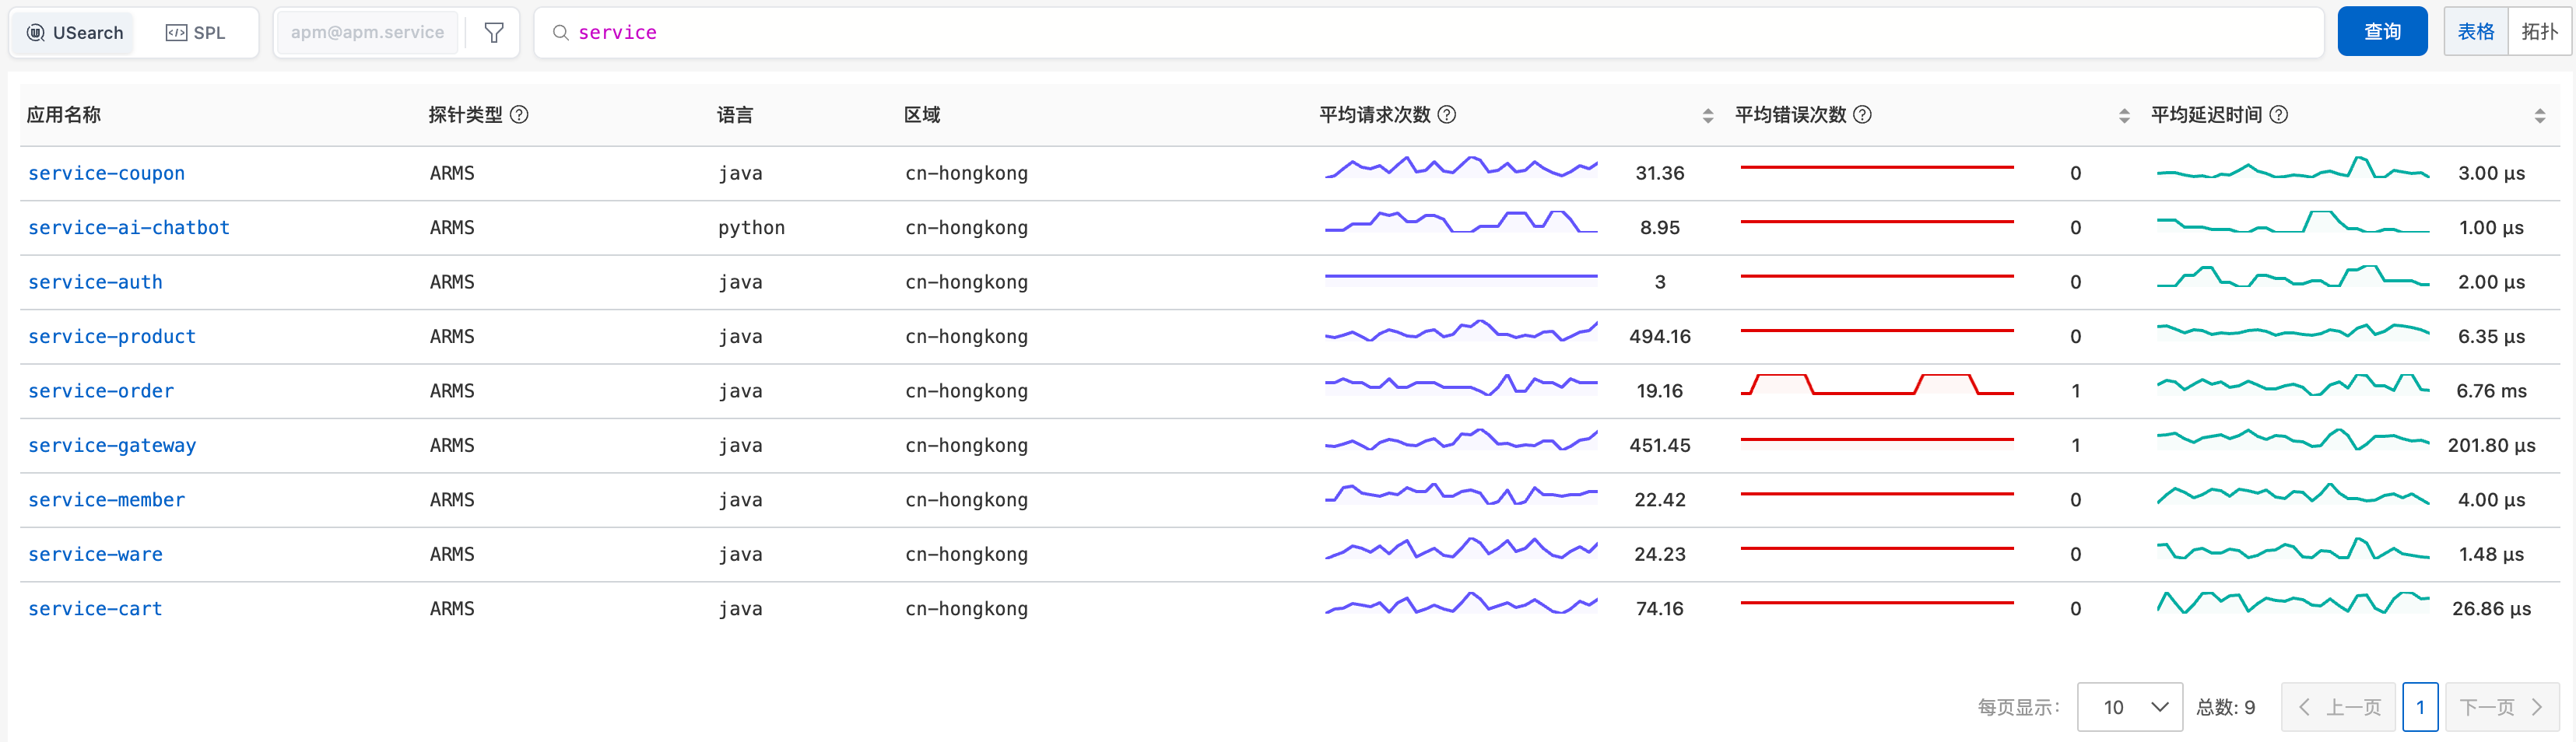Open the service-order application link
The width and height of the screenshot is (2576, 742).
(101, 391)
